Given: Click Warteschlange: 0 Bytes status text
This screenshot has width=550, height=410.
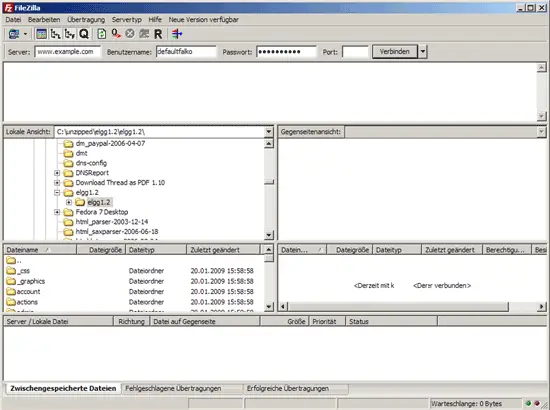Looking at the screenshot, I should [x=467, y=404].
